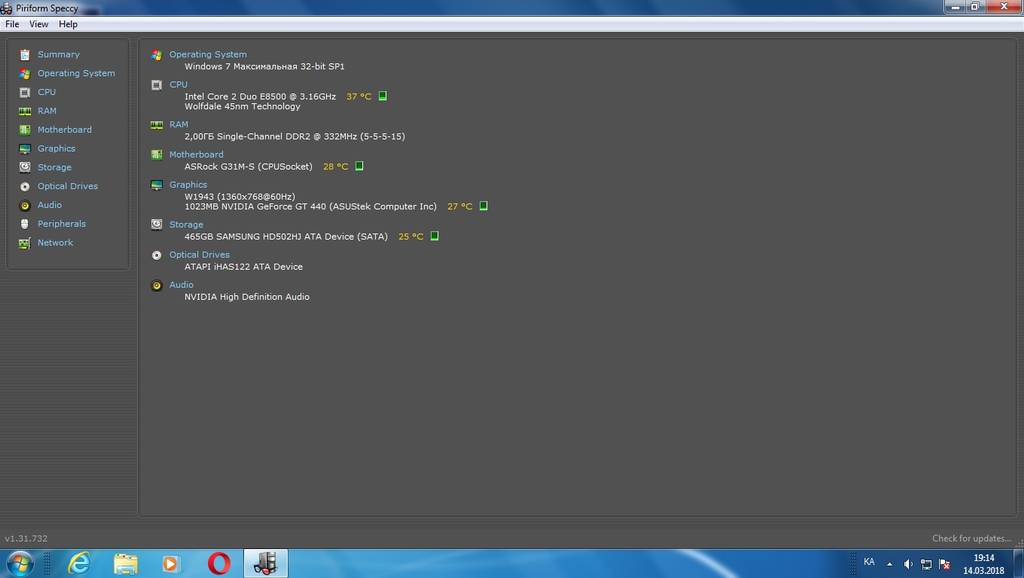Select Operating System in the sidebar
Viewport: 1024px width, 578px height.
tap(76, 73)
